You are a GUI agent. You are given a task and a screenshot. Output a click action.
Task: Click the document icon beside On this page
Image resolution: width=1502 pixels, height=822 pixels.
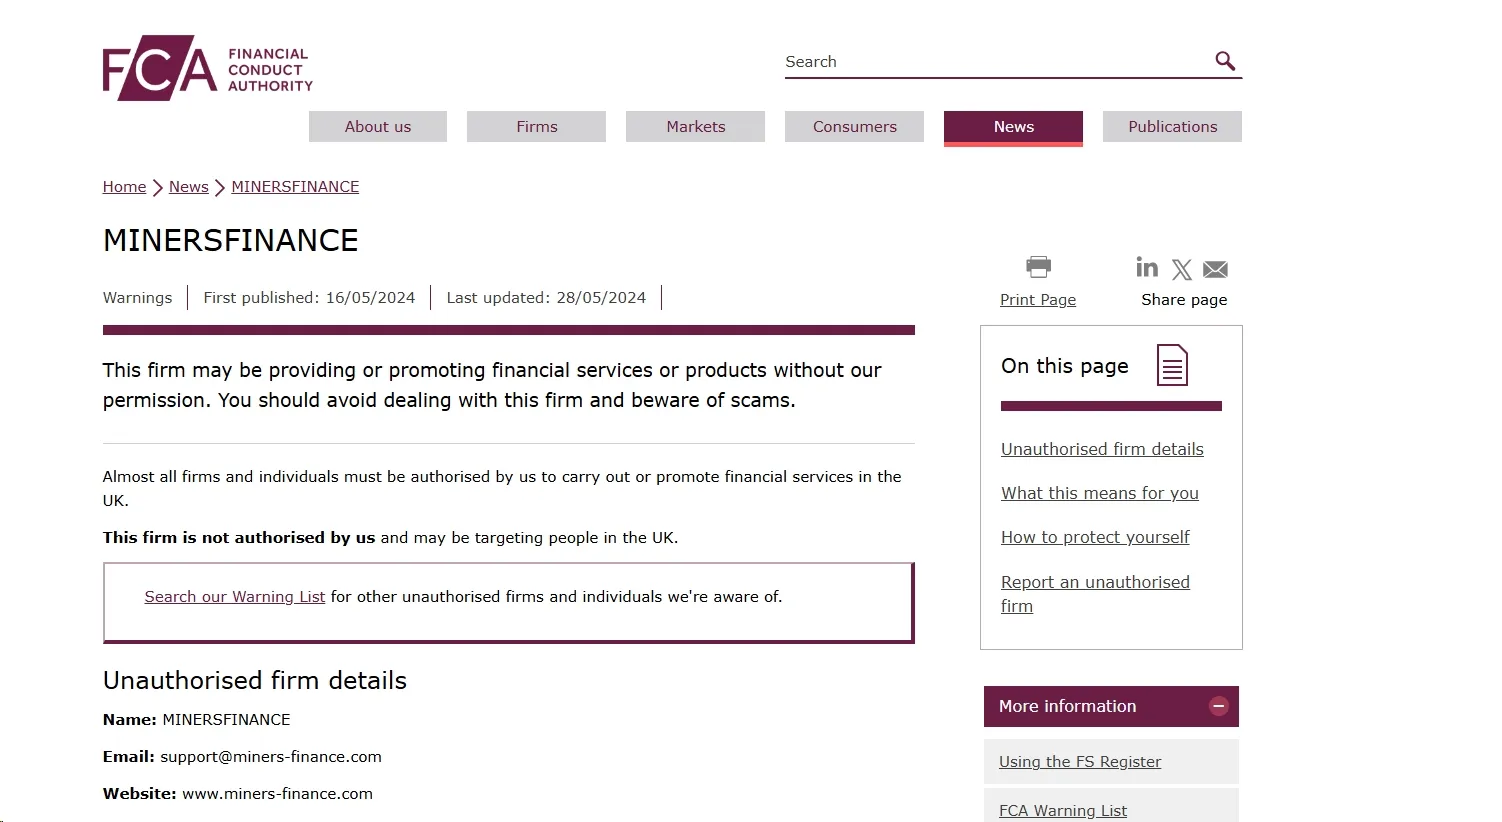point(1172,365)
